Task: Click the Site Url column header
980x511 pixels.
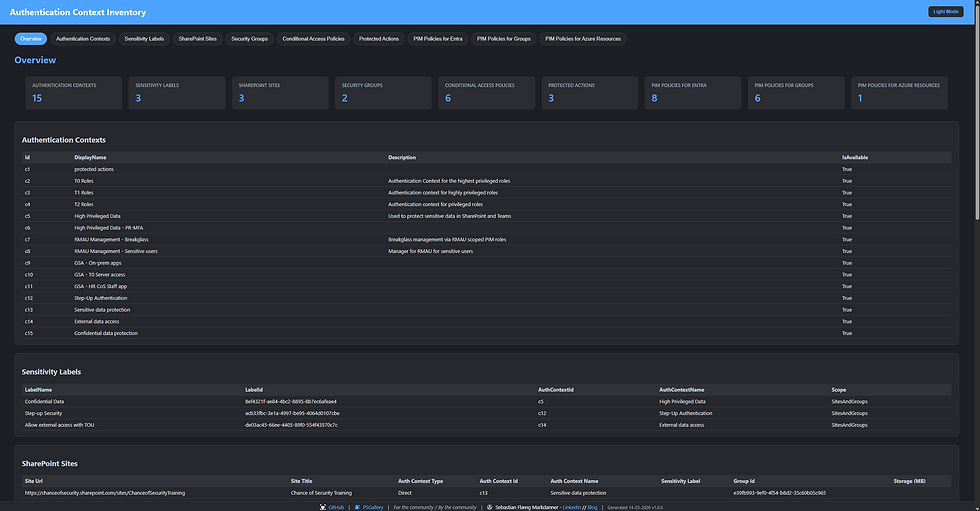Action: 34,482
